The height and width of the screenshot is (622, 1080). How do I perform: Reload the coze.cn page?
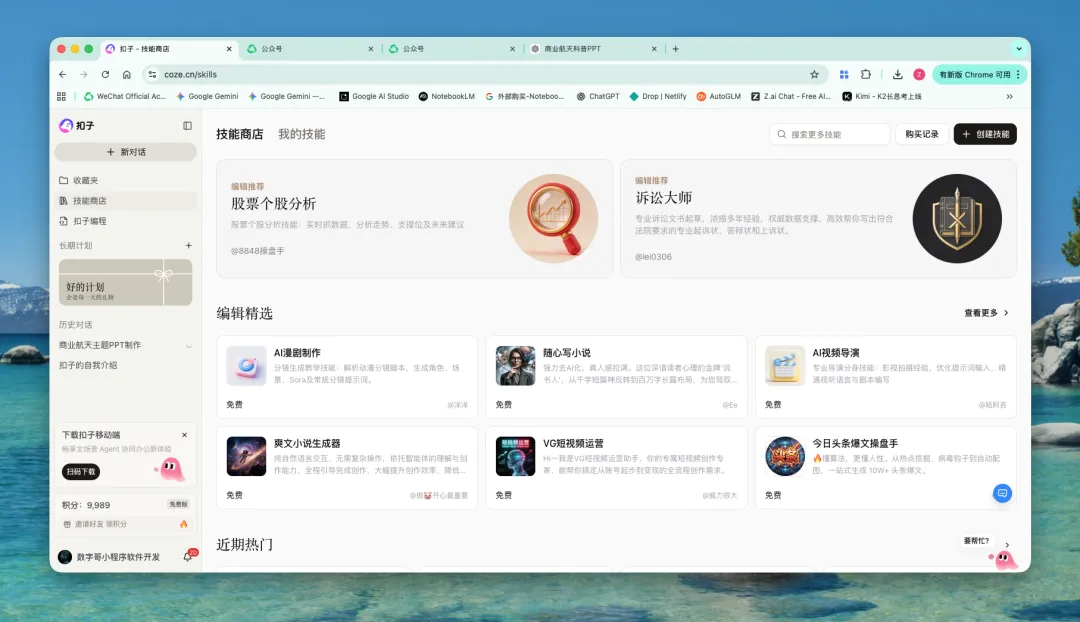(105, 74)
